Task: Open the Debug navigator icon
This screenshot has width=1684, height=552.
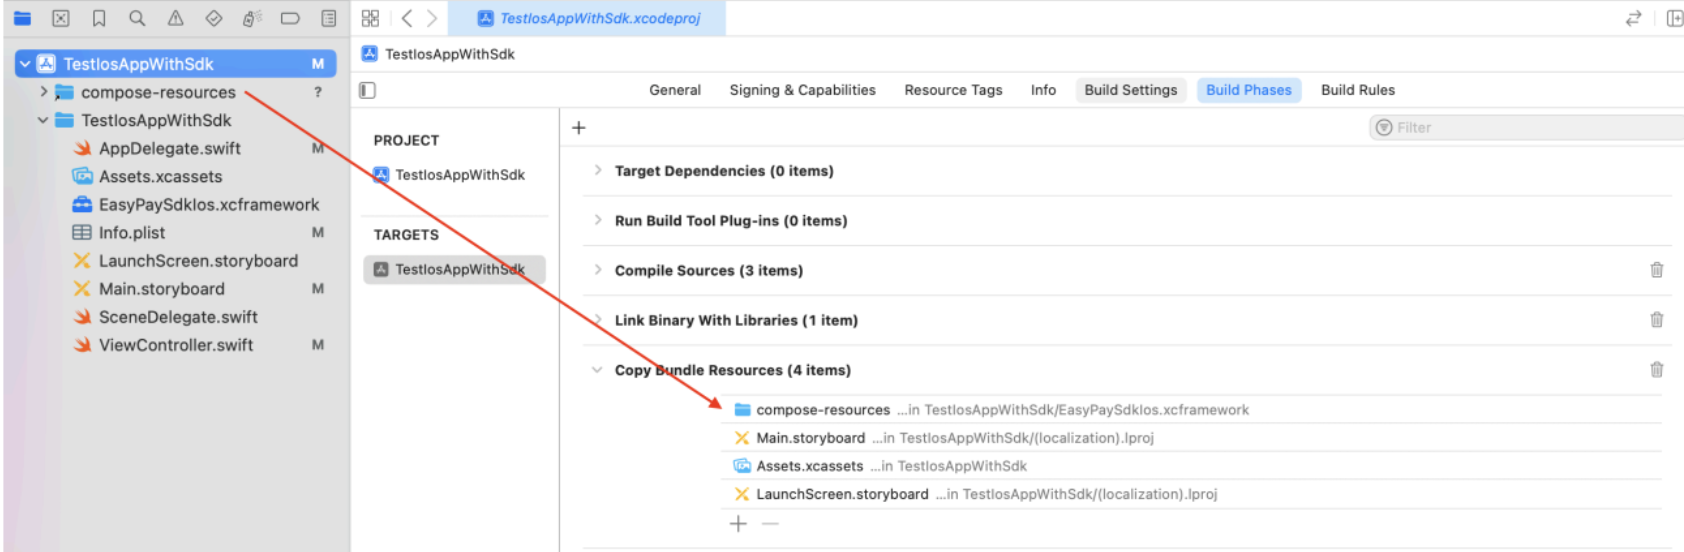Action: click(252, 18)
